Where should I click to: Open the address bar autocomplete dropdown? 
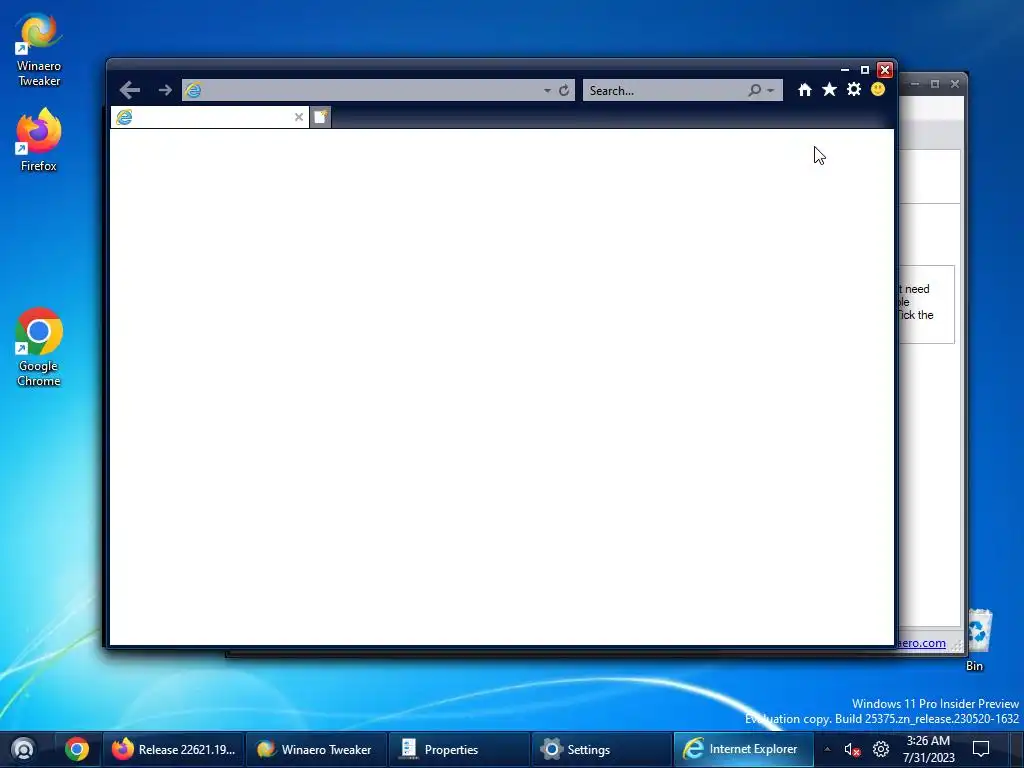coord(547,90)
